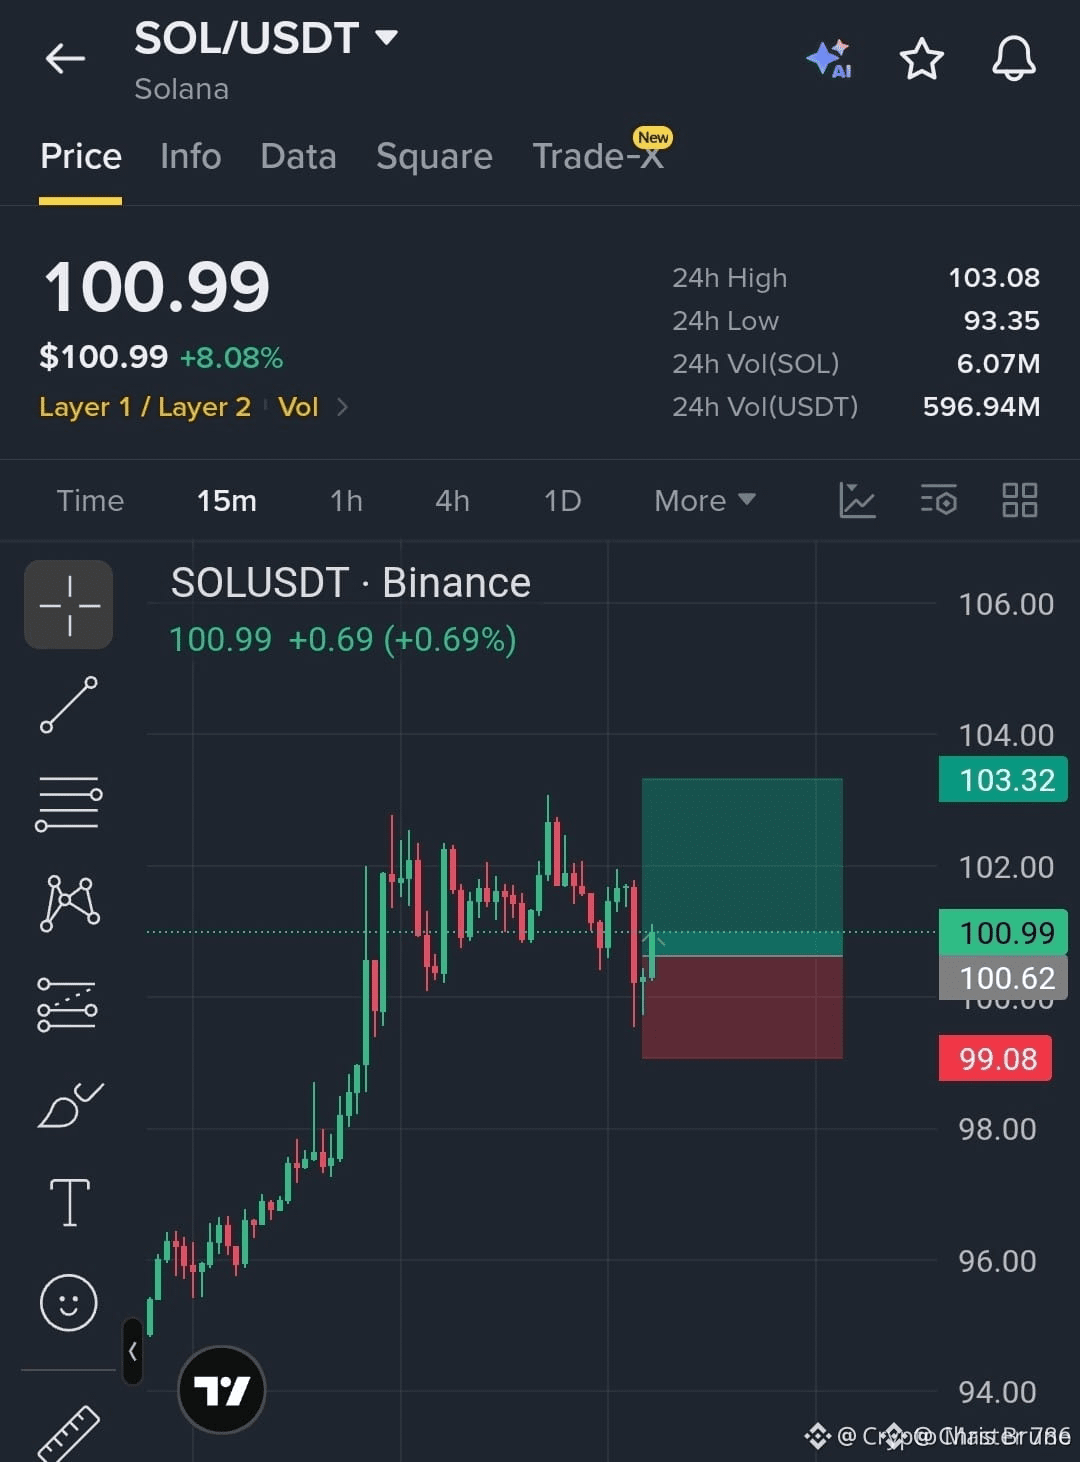Viewport: 1080px width, 1462px height.
Task: Select the green profit zone rectangle
Action: pyautogui.click(x=742, y=867)
